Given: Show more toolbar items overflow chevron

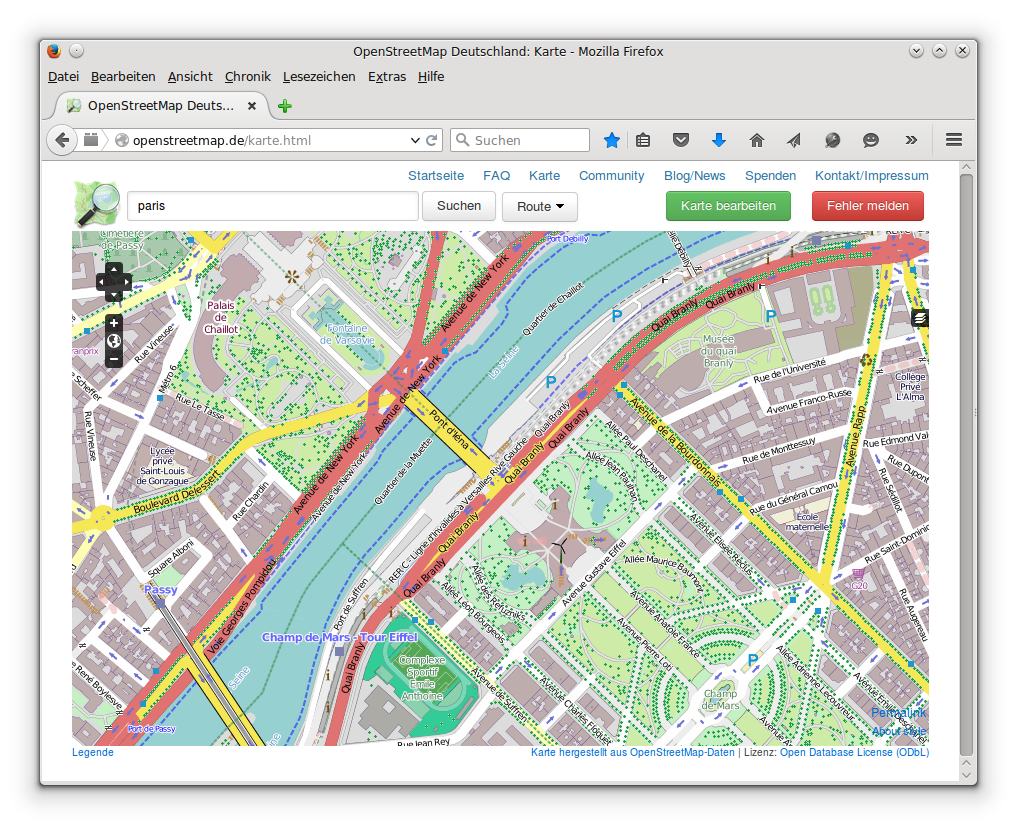Looking at the screenshot, I should pyautogui.click(x=911, y=141).
